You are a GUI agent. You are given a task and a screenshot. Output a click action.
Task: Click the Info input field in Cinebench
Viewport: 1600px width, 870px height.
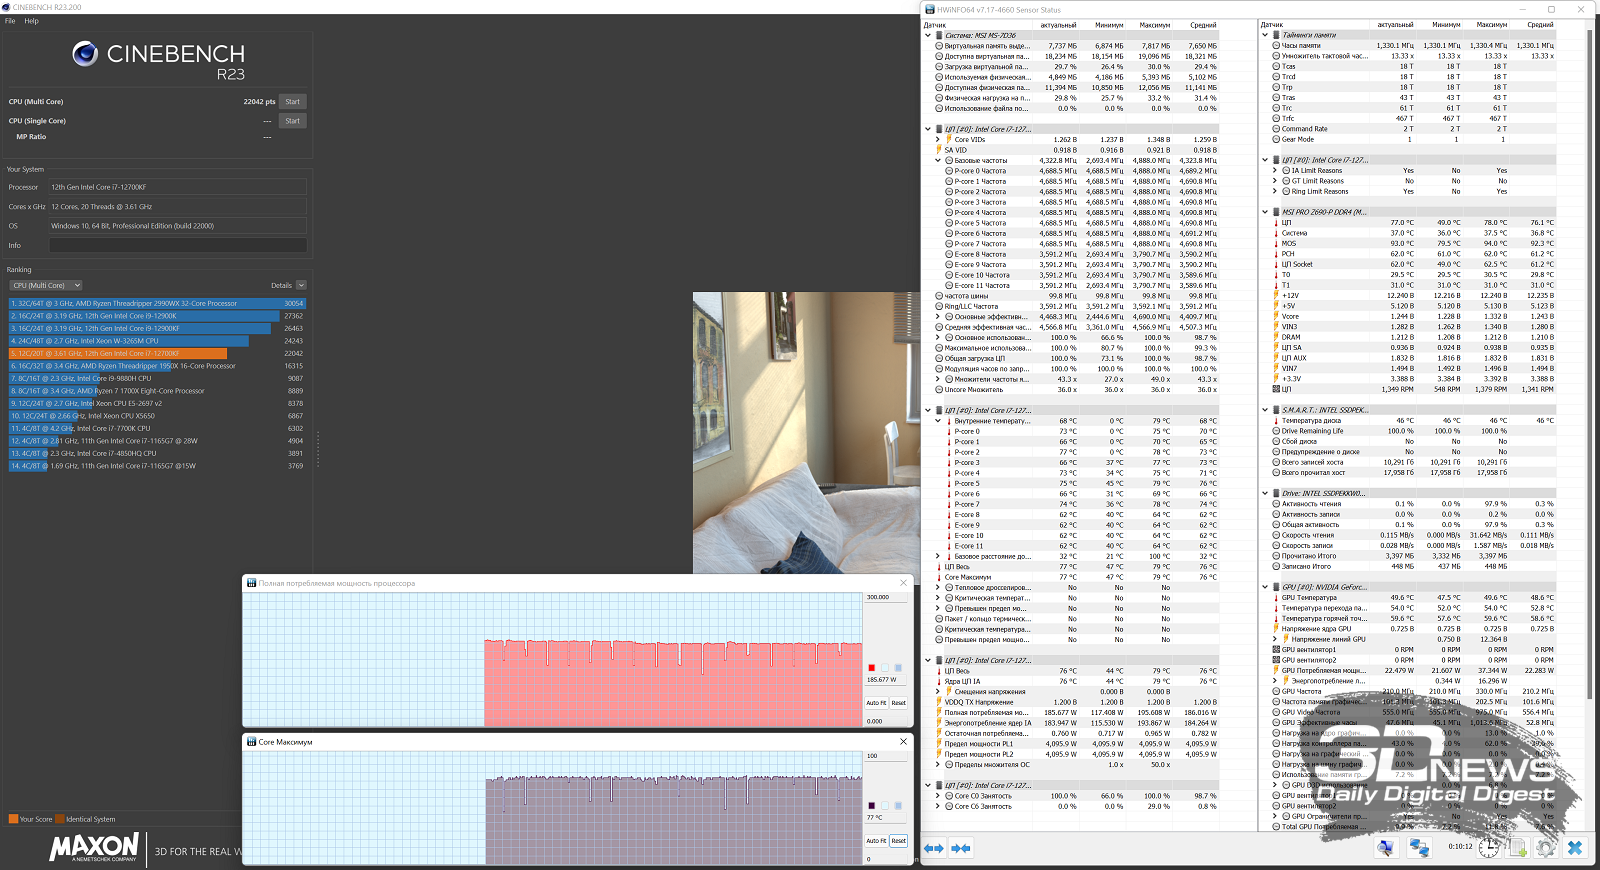click(x=178, y=245)
